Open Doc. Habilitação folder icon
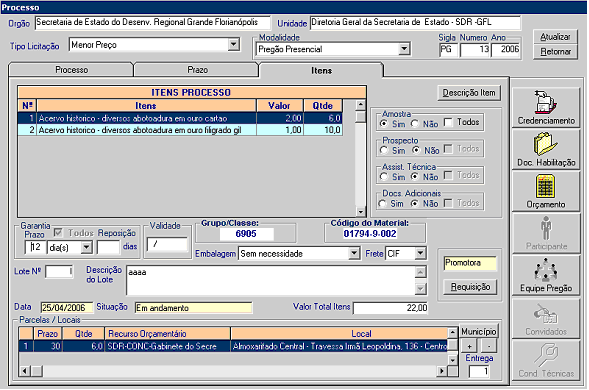This screenshot has height=390, width=589. (x=546, y=149)
